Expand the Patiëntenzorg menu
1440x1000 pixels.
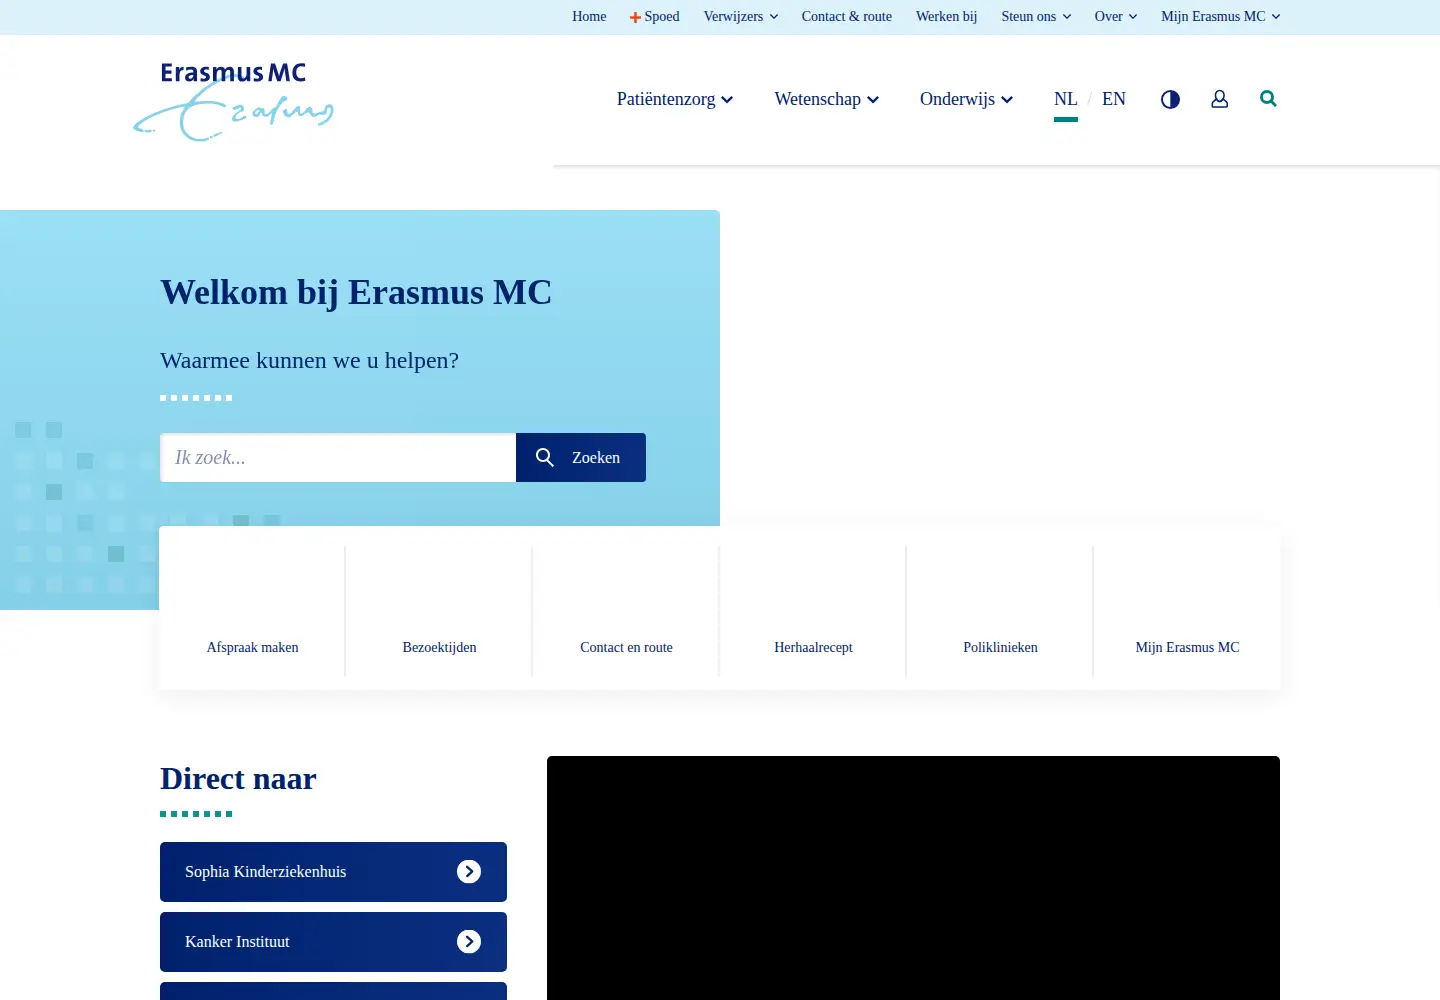[x=675, y=99]
